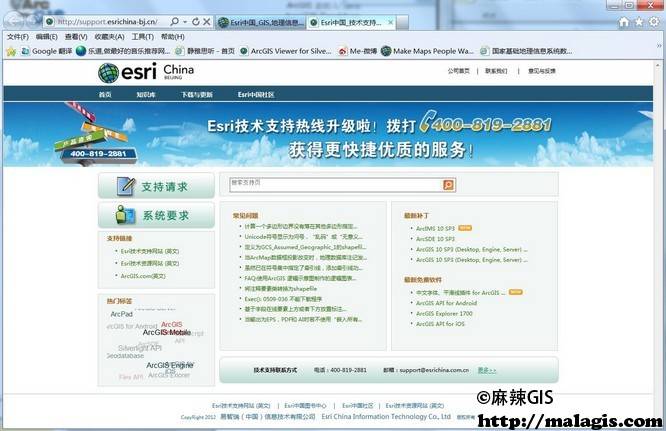The image size is (666, 431).
Task: Close the Esri中国_技术支持 tab
Action: (390, 23)
